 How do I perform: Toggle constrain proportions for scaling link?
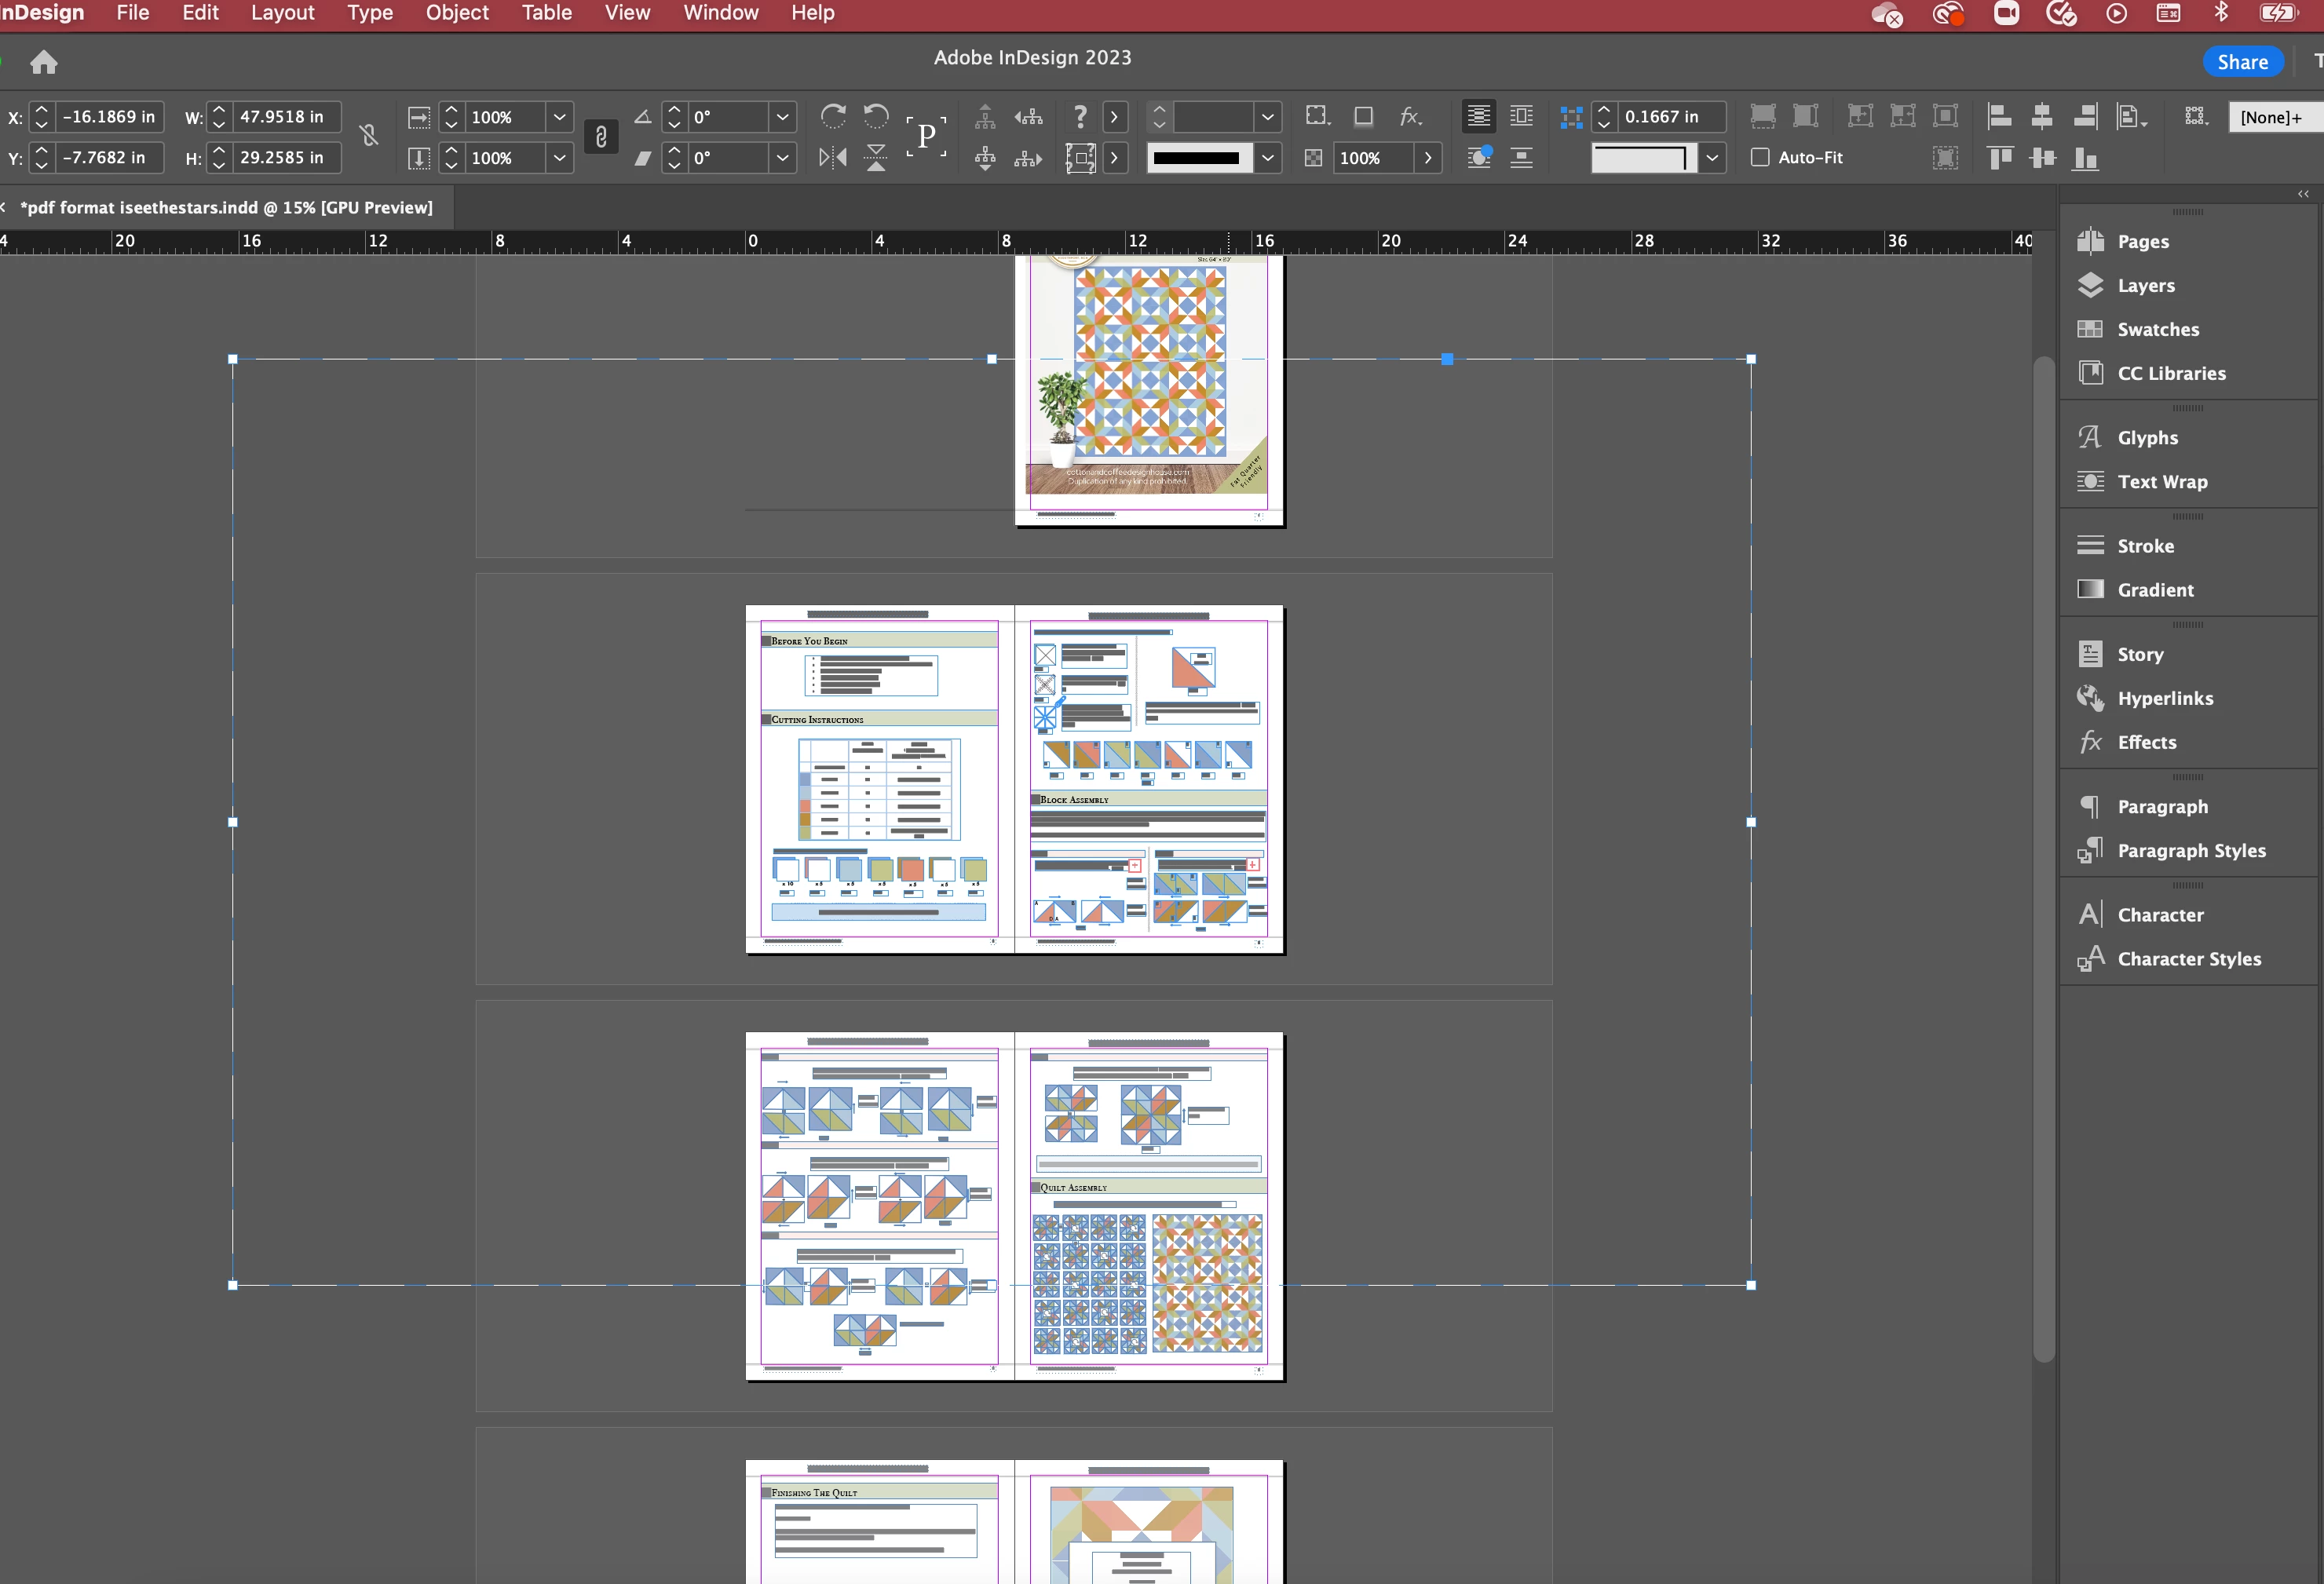tap(601, 137)
